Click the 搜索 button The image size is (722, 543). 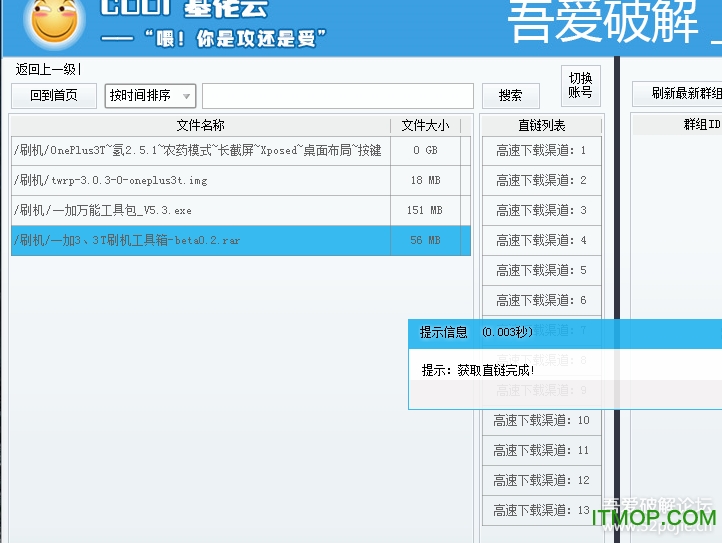pyautogui.click(x=511, y=96)
